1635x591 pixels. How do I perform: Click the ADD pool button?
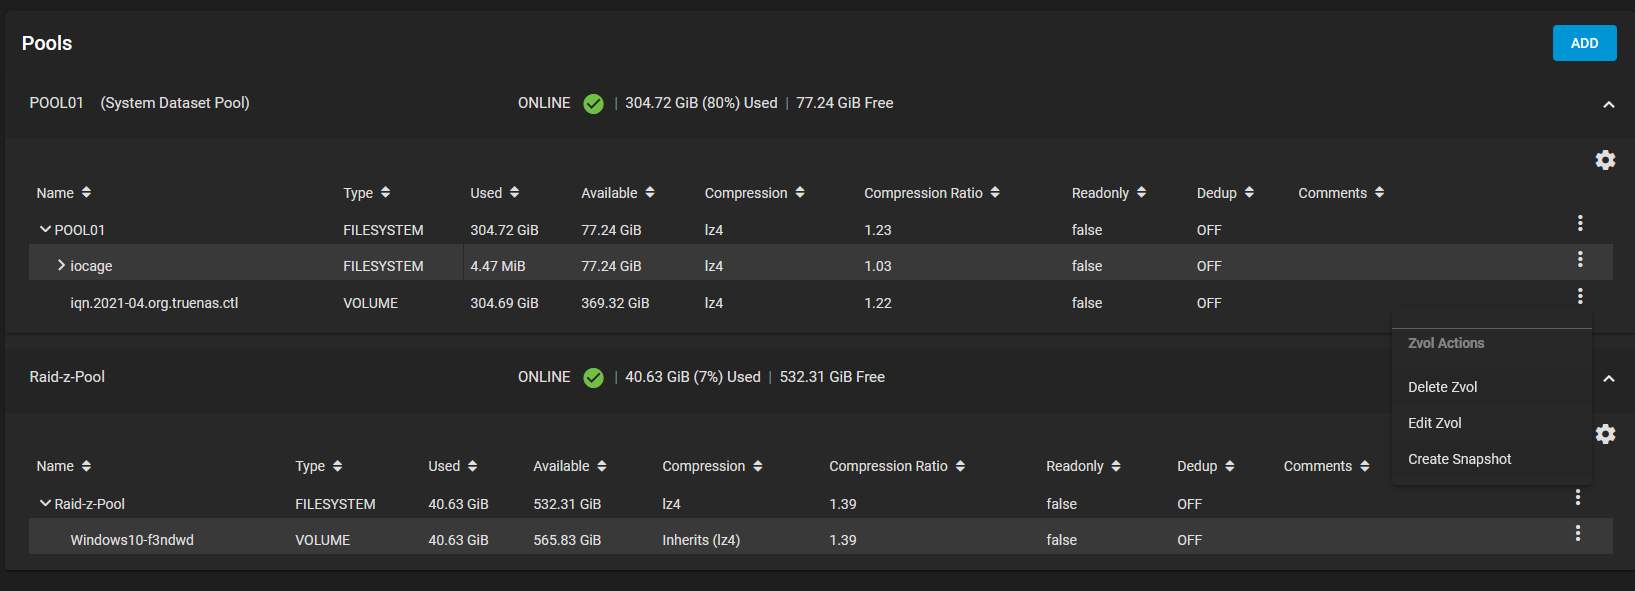tap(1585, 43)
